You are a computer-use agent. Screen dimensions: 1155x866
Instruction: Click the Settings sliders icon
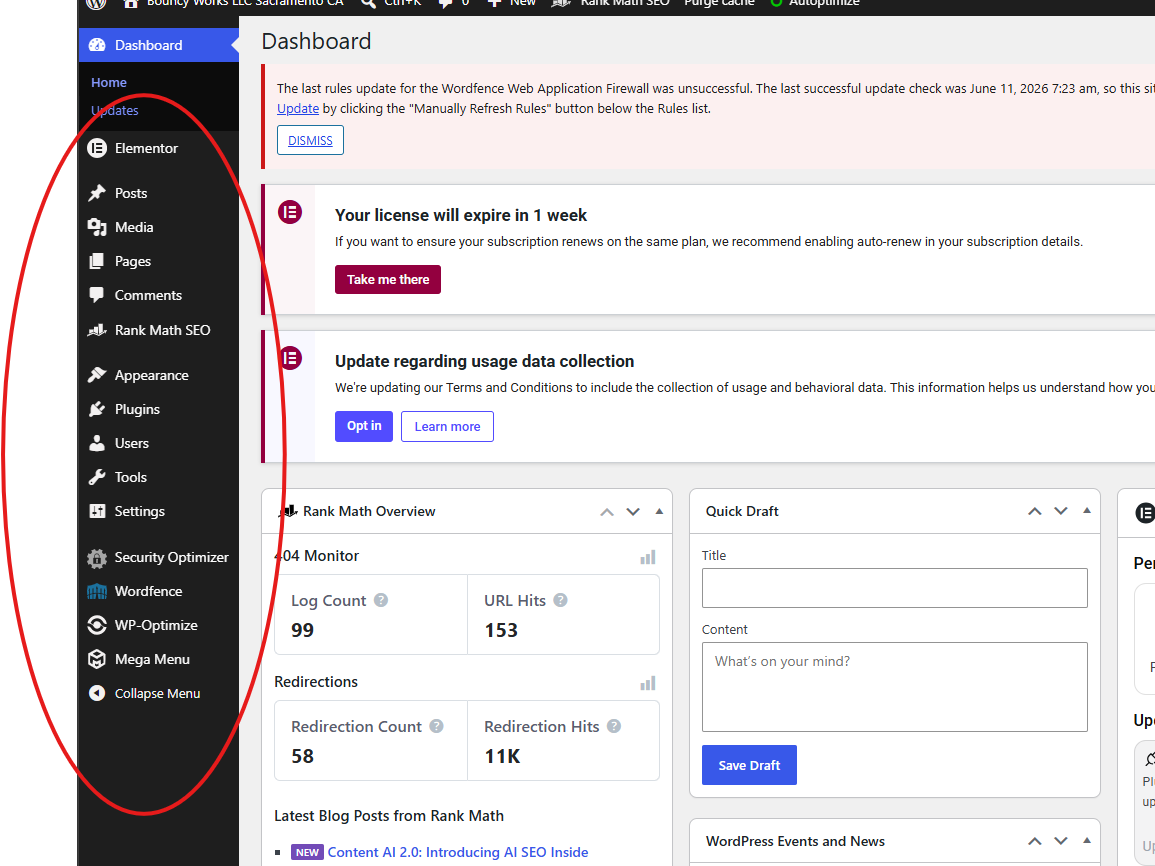pyautogui.click(x=97, y=511)
